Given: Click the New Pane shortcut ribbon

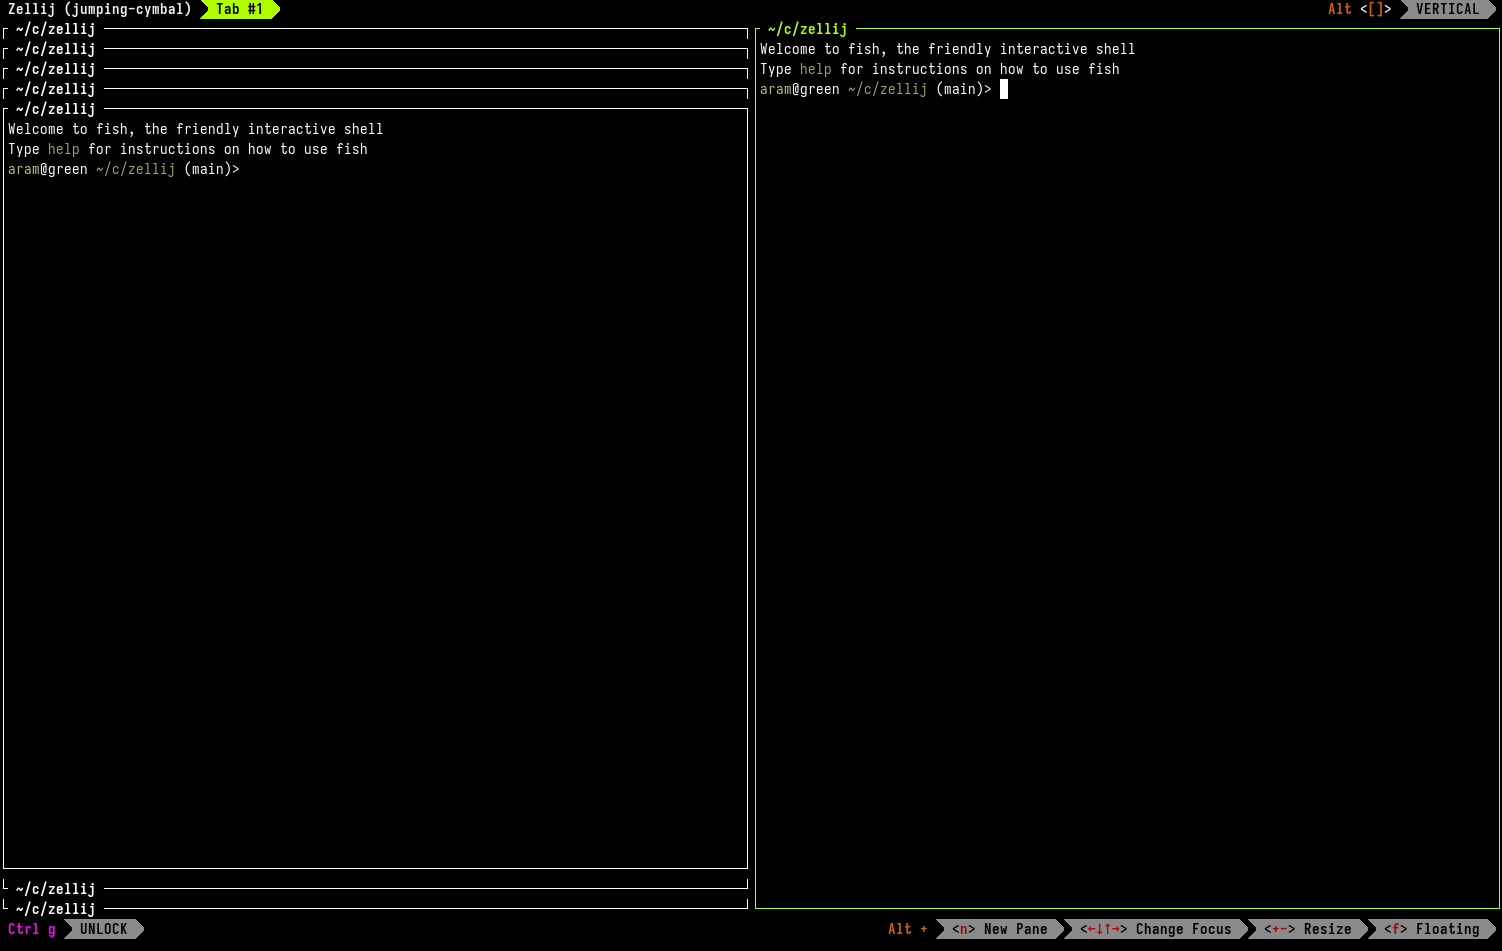Looking at the screenshot, I should point(1000,929).
